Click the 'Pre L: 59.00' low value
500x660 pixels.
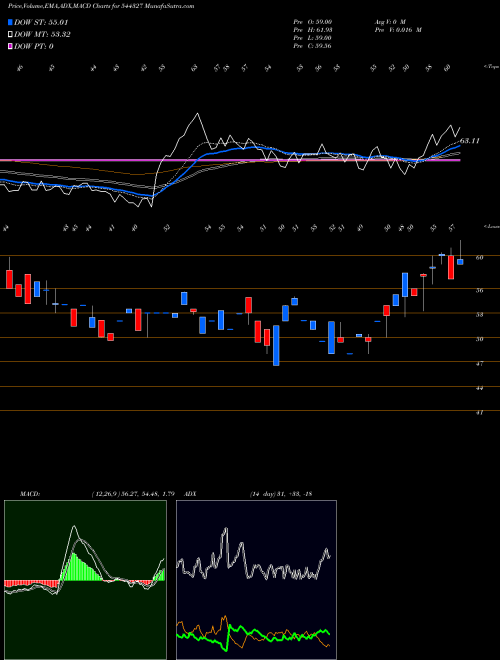(x=313, y=38)
